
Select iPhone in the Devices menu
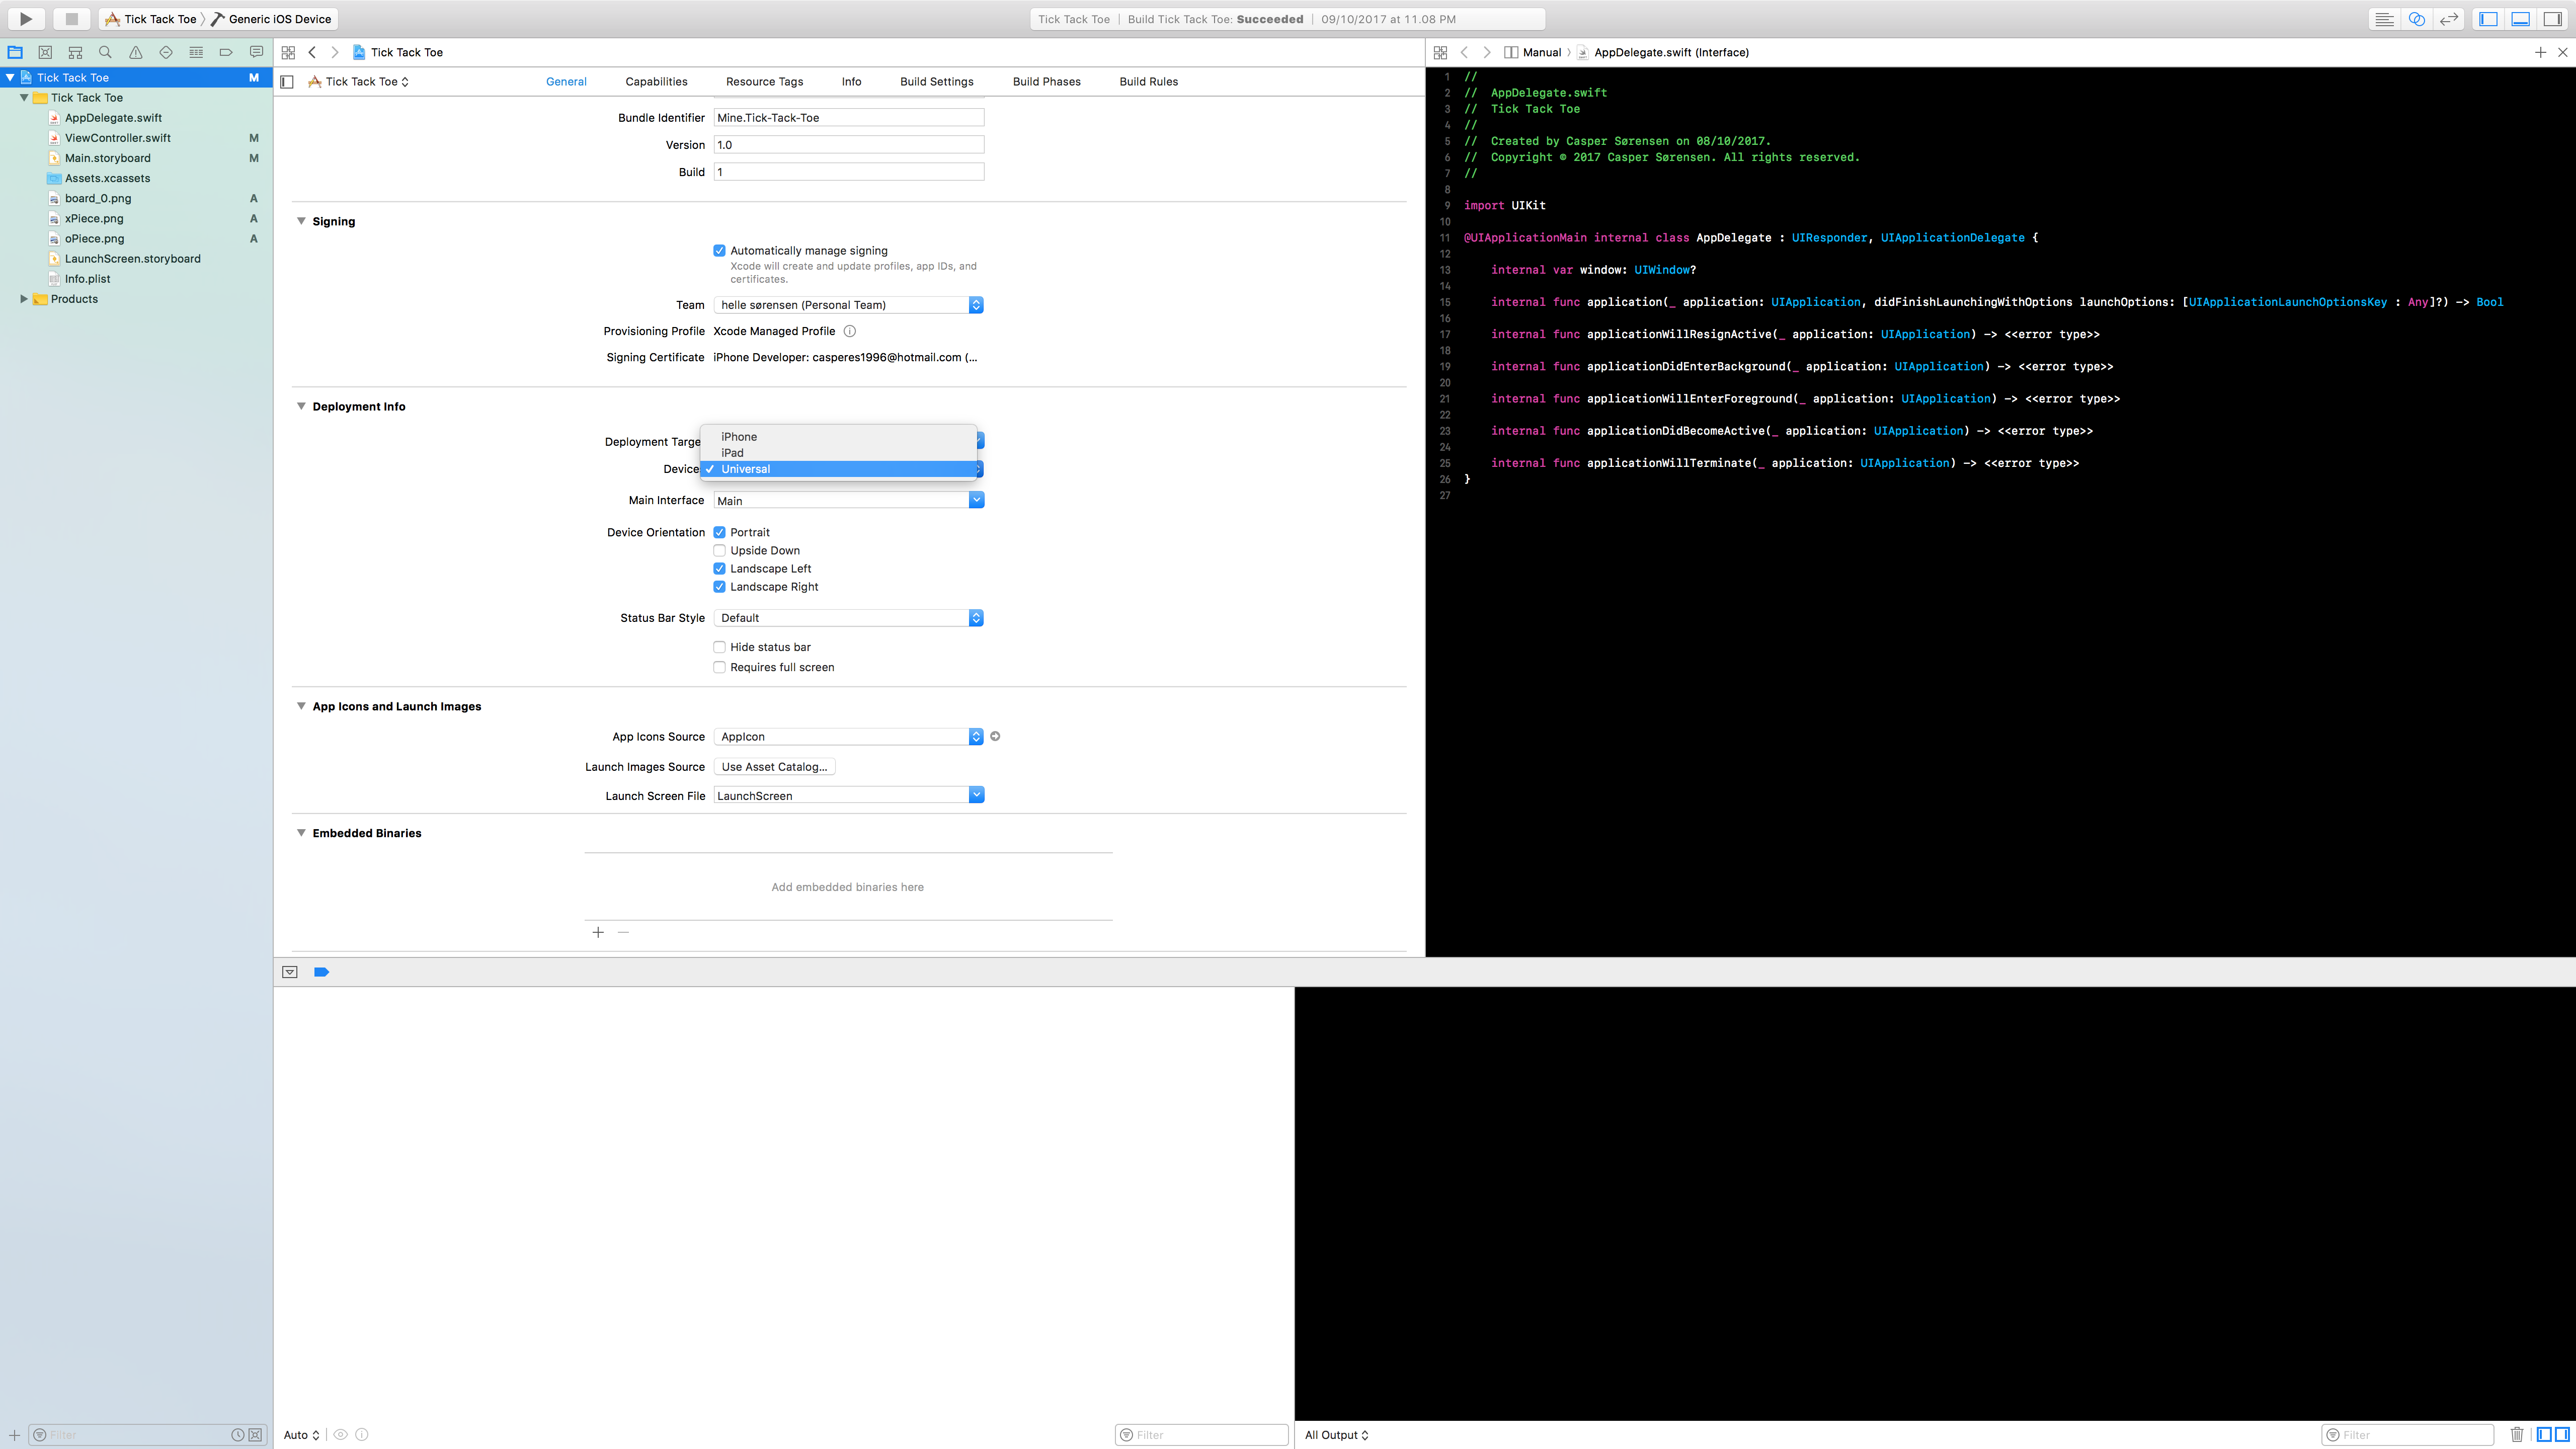[838, 437]
